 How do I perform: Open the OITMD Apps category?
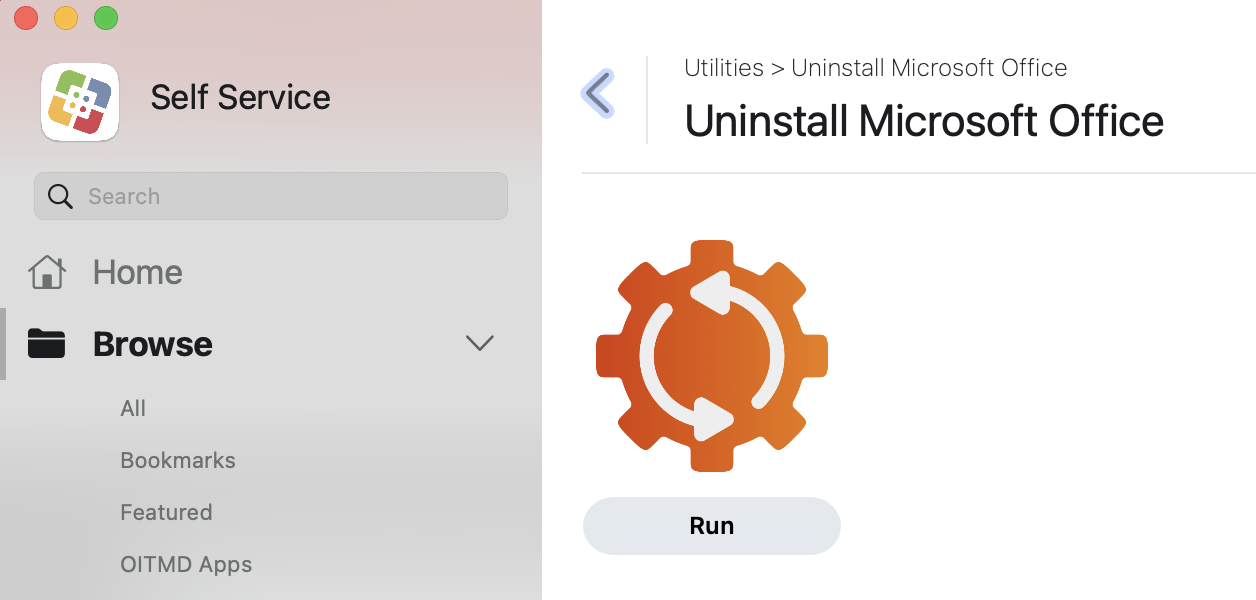click(x=186, y=564)
